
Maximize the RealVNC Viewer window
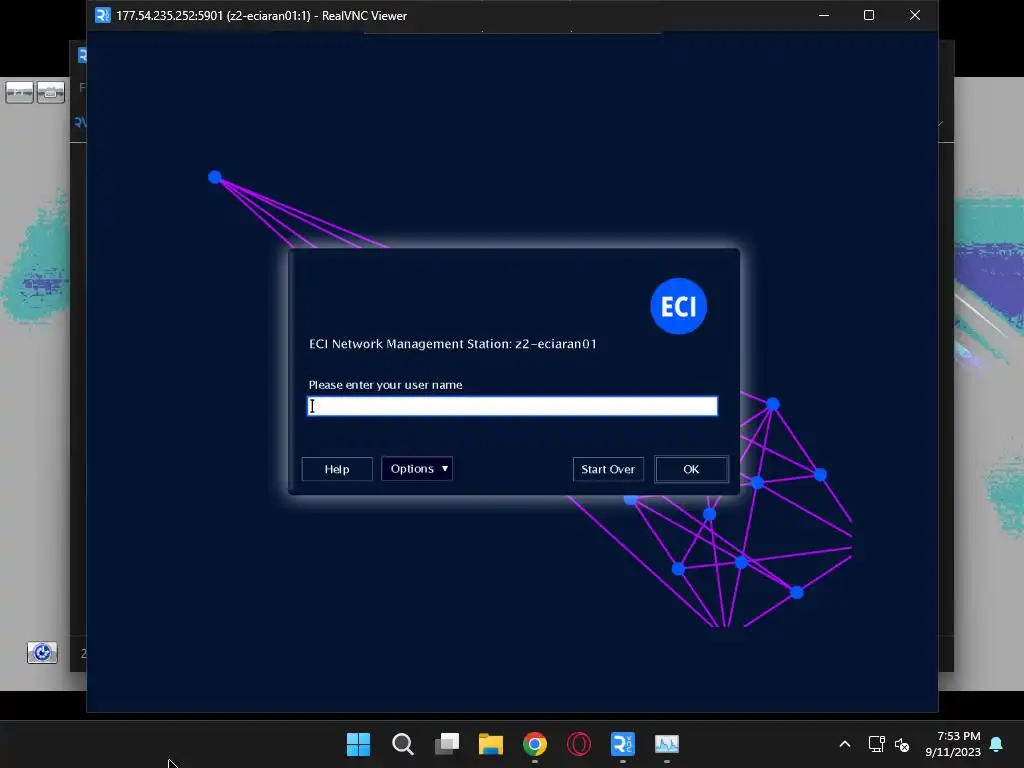coord(869,15)
